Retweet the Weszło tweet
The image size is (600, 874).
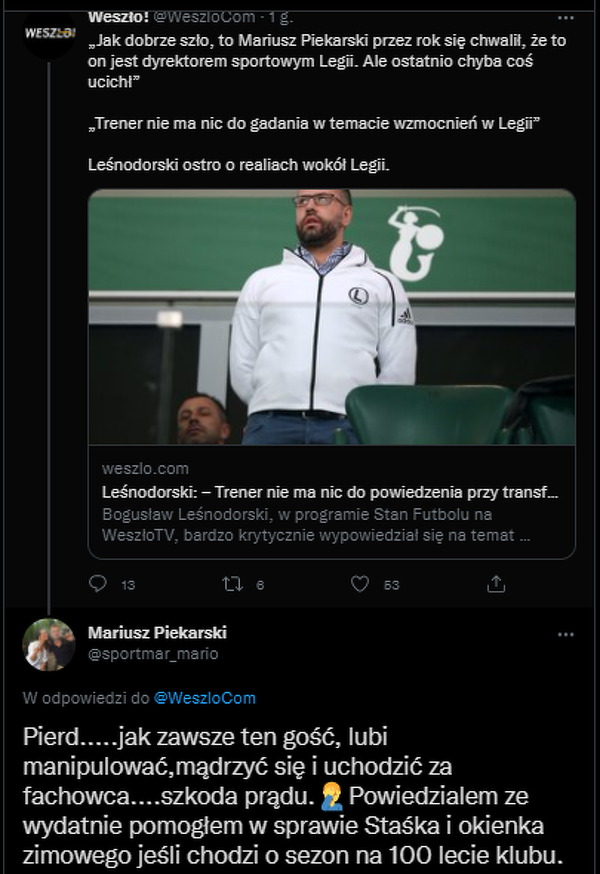tap(233, 584)
